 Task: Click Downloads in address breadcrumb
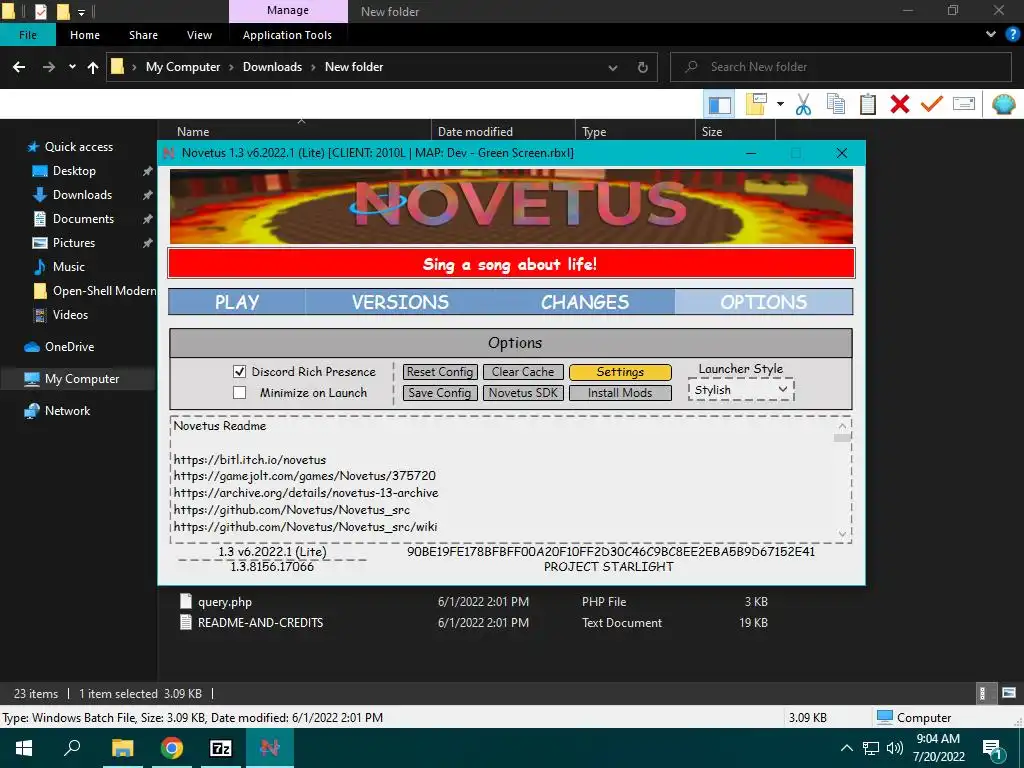272,67
